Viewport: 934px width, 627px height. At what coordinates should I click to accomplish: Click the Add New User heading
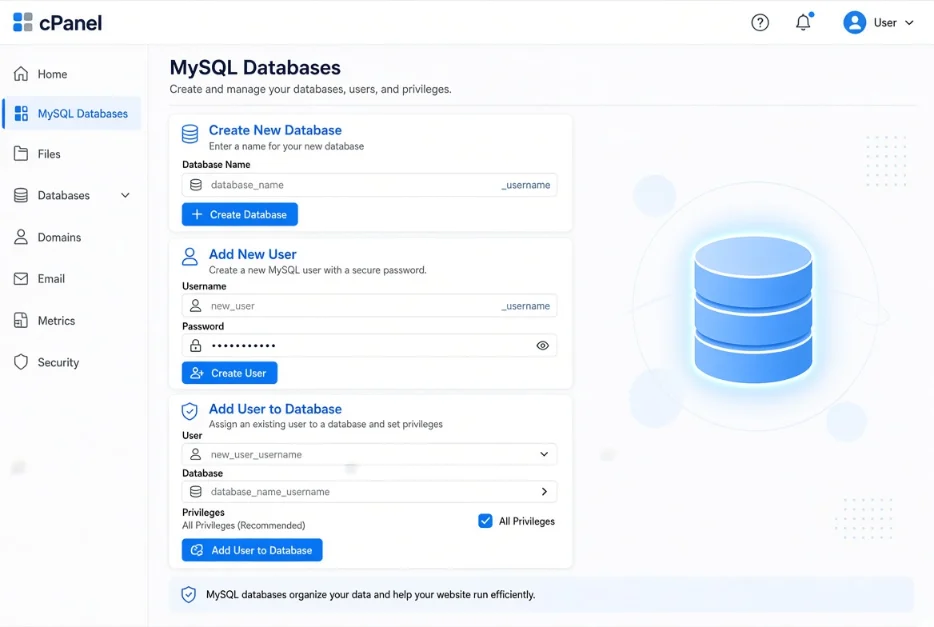[x=253, y=254]
